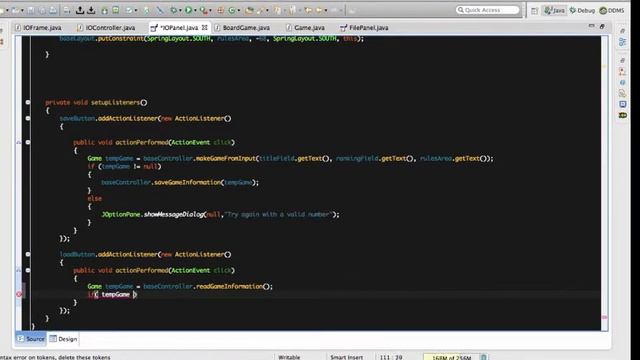Maximize the editor area
This screenshot has width=640, height=360.
(602, 26)
